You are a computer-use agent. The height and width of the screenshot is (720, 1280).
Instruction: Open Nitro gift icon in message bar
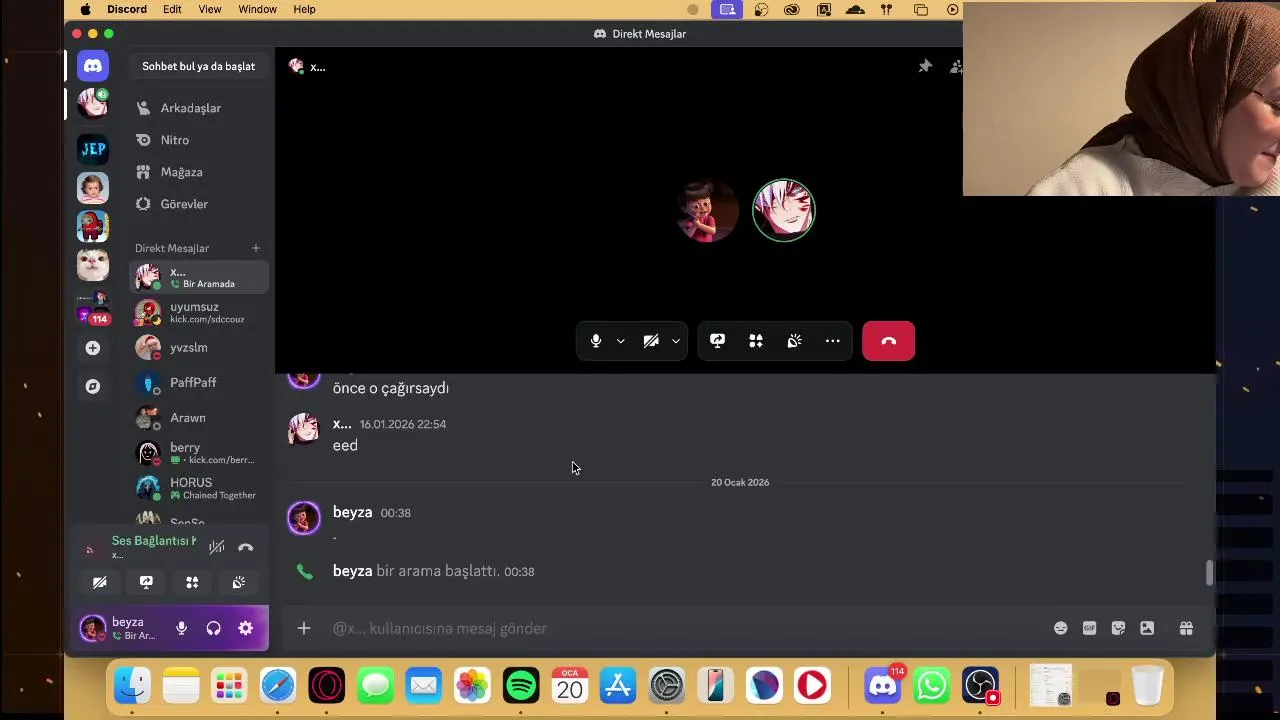coord(1186,628)
